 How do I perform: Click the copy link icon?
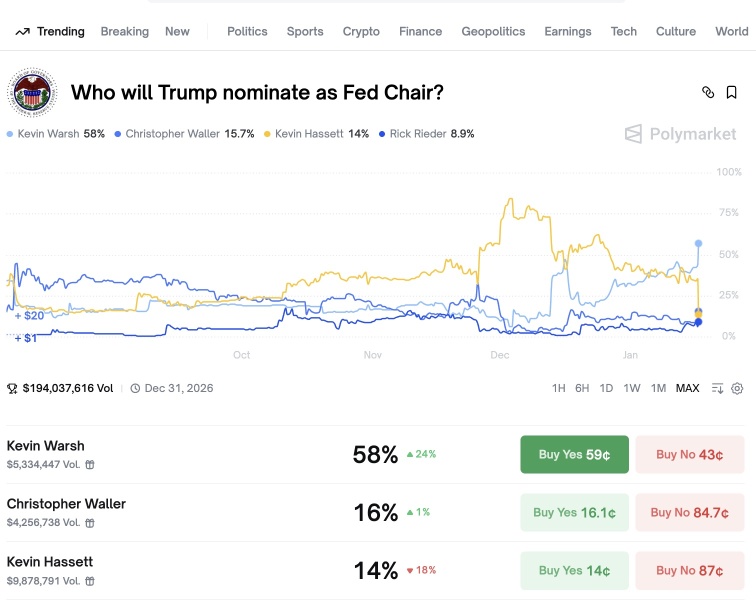coord(708,92)
